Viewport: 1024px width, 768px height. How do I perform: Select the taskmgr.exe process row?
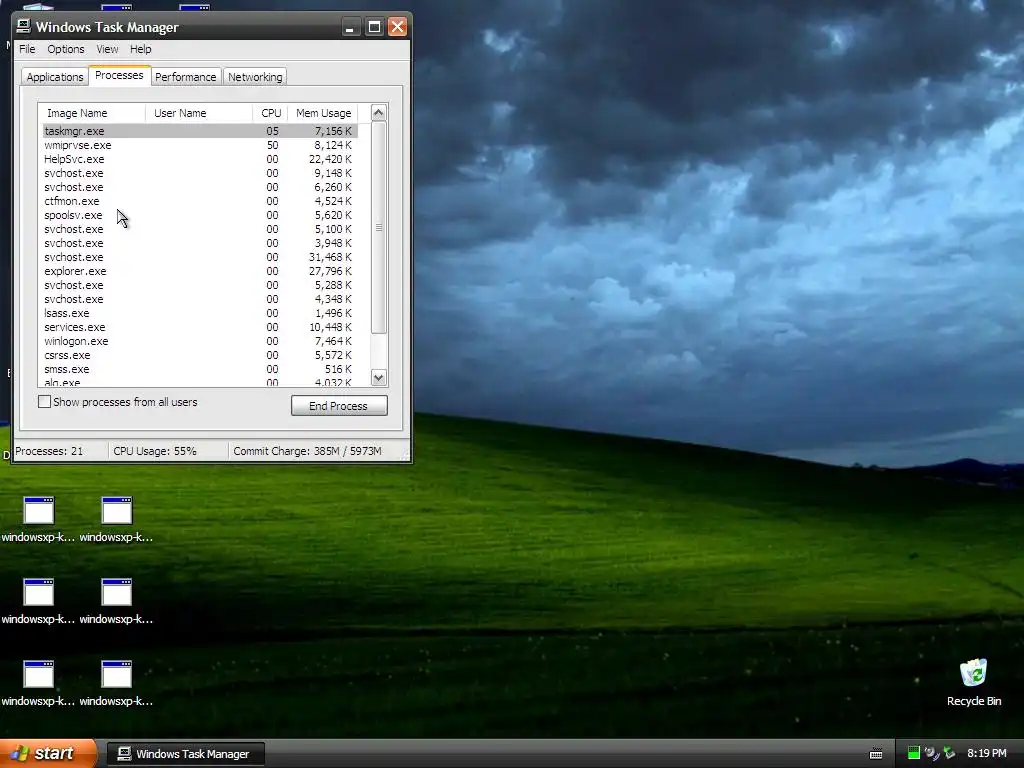click(x=200, y=131)
